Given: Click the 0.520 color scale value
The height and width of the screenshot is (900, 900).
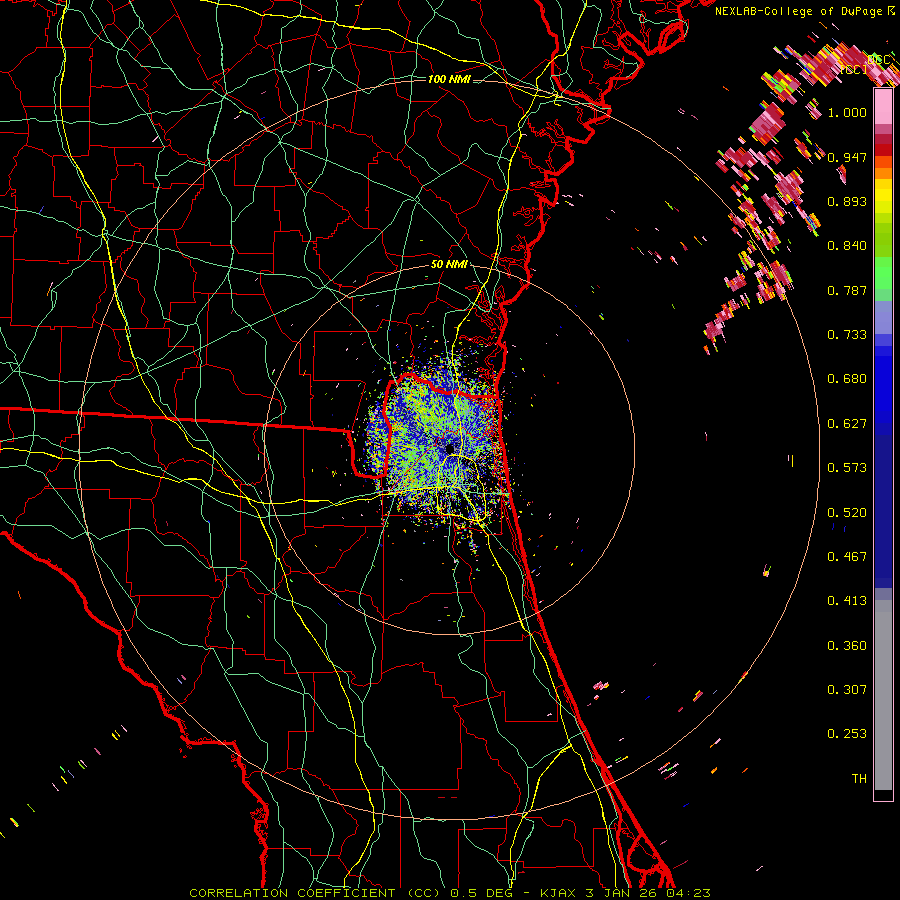Looking at the screenshot, I should 847,513.
